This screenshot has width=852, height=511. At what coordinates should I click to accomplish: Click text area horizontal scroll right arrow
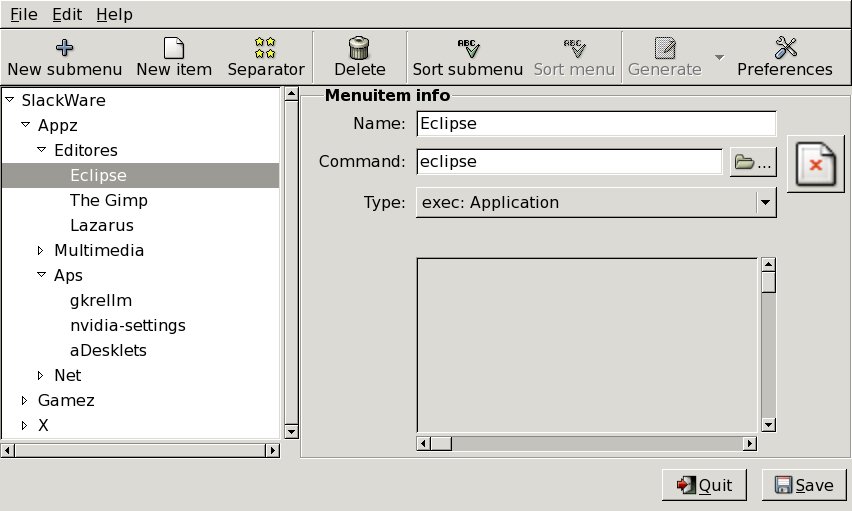[x=750, y=444]
